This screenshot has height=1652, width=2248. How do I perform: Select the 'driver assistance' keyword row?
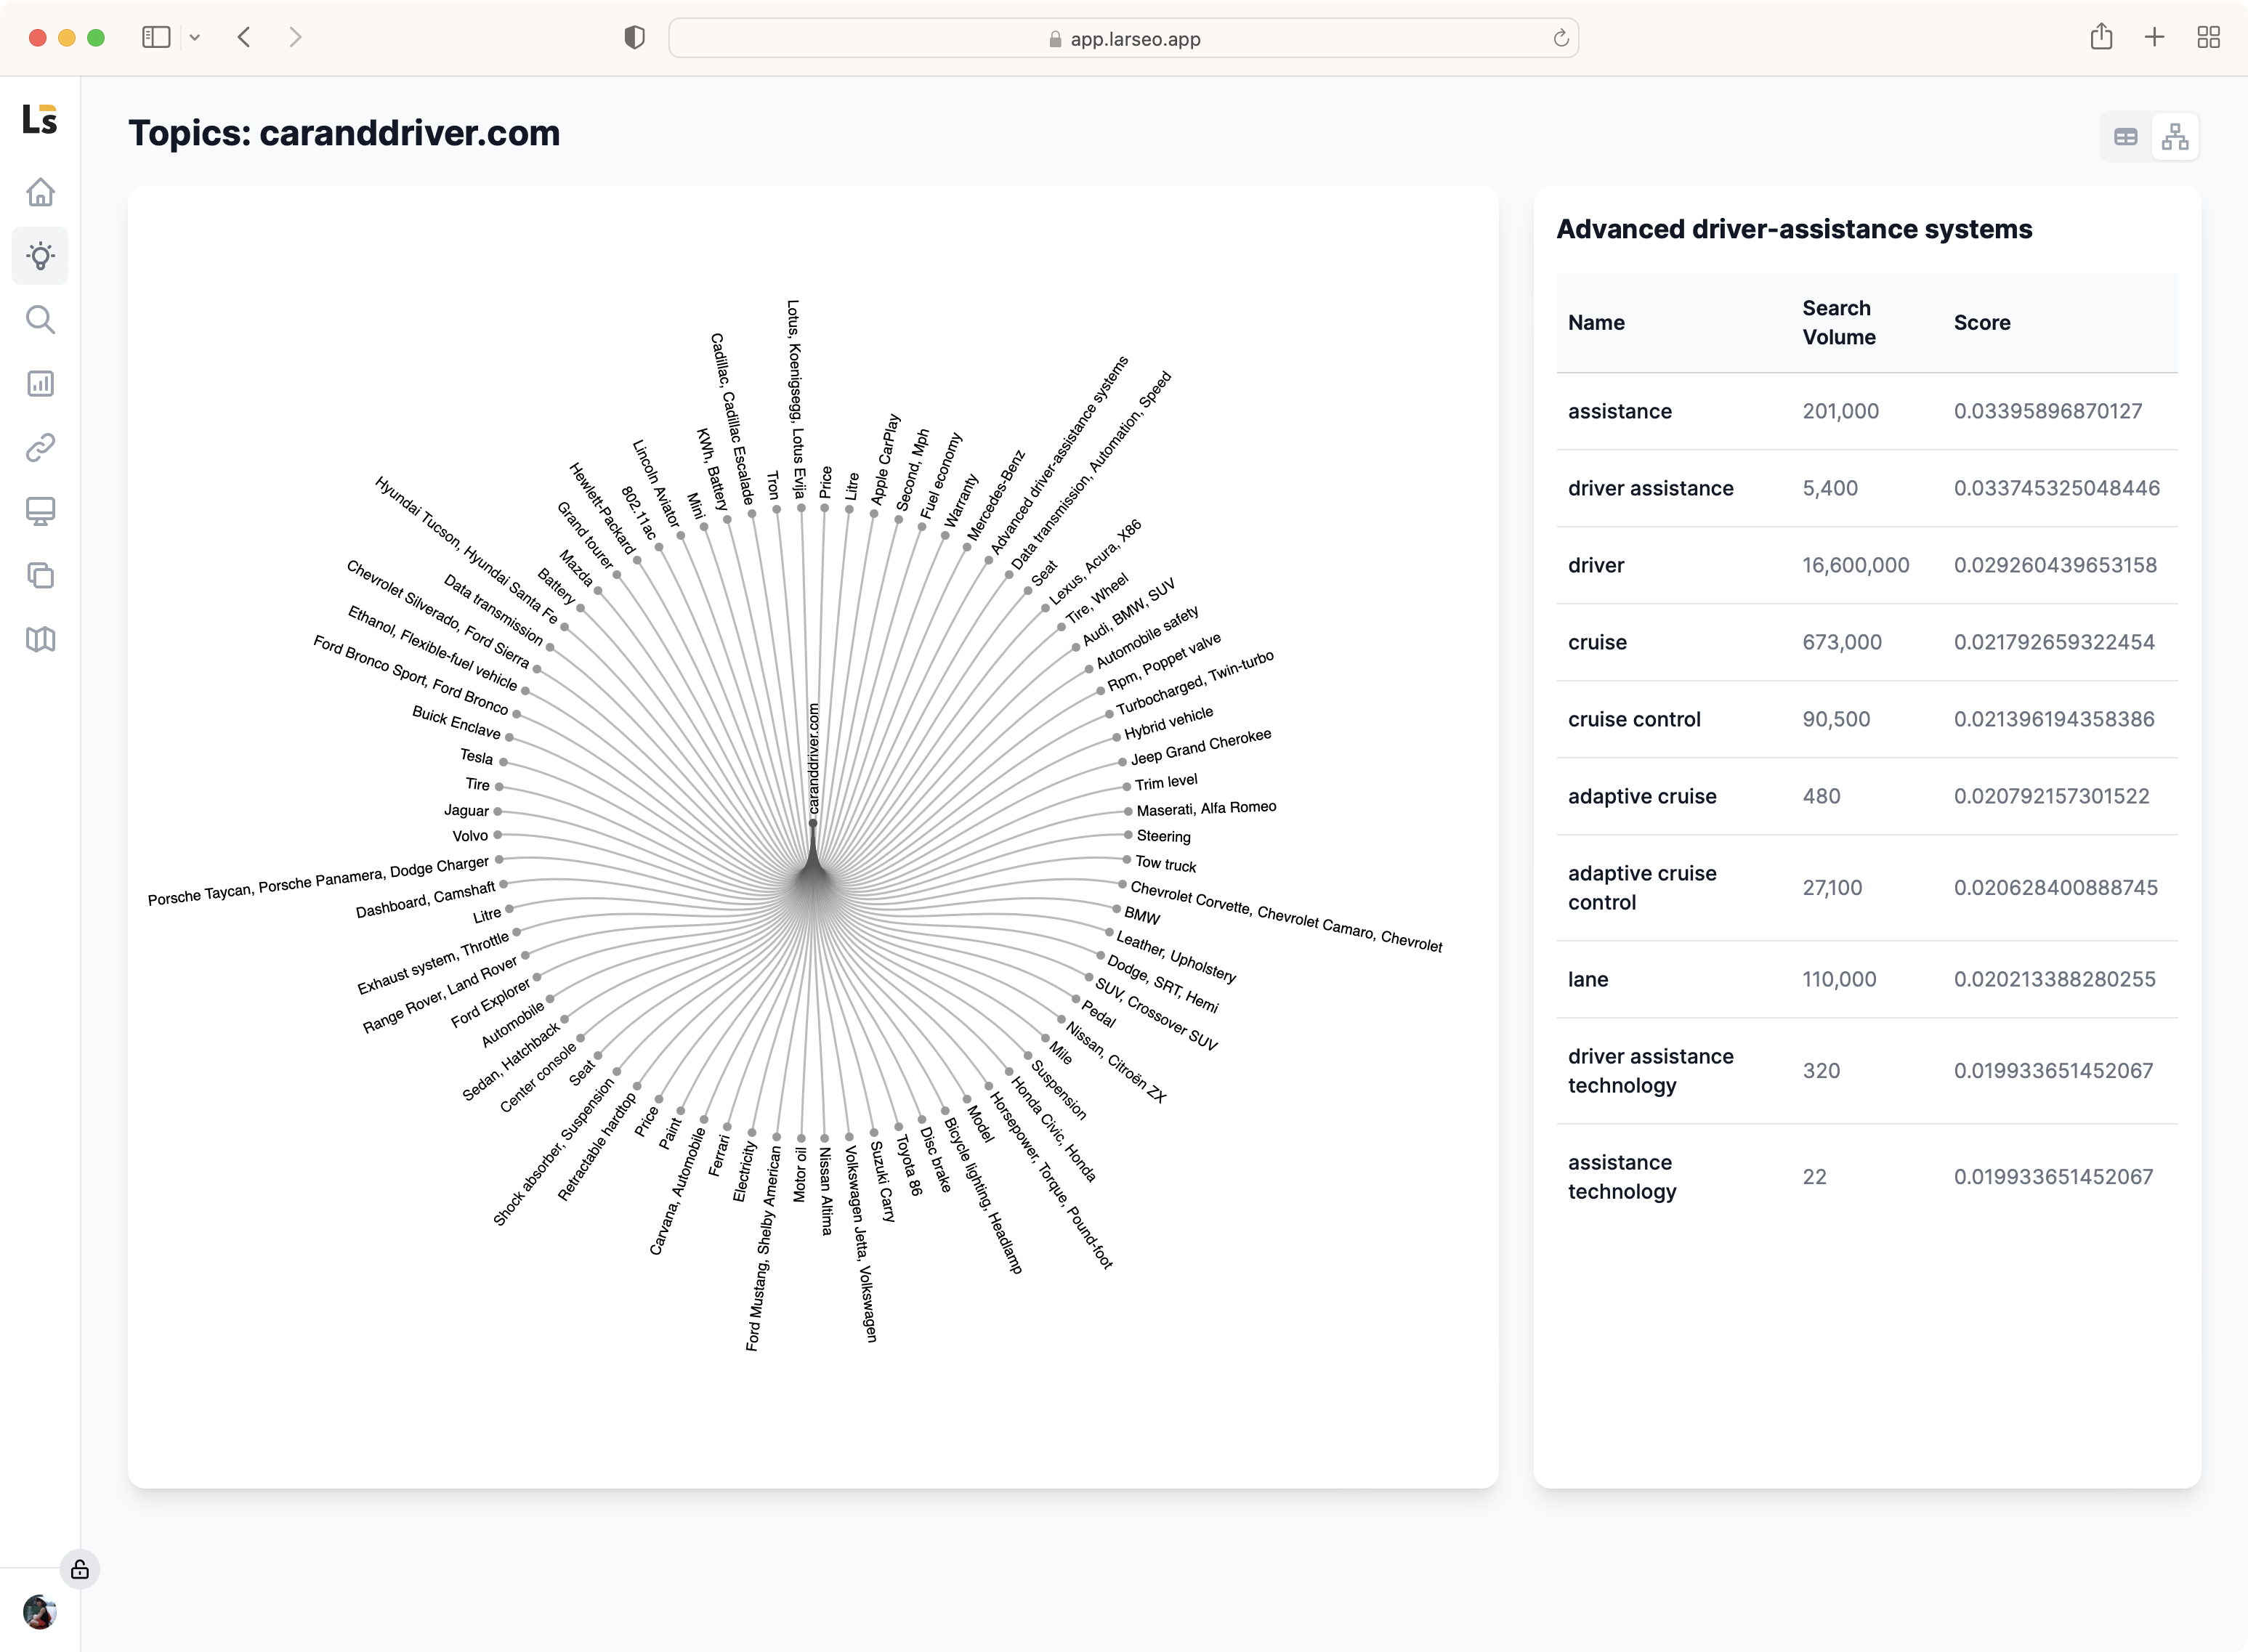[x=1867, y=489]
